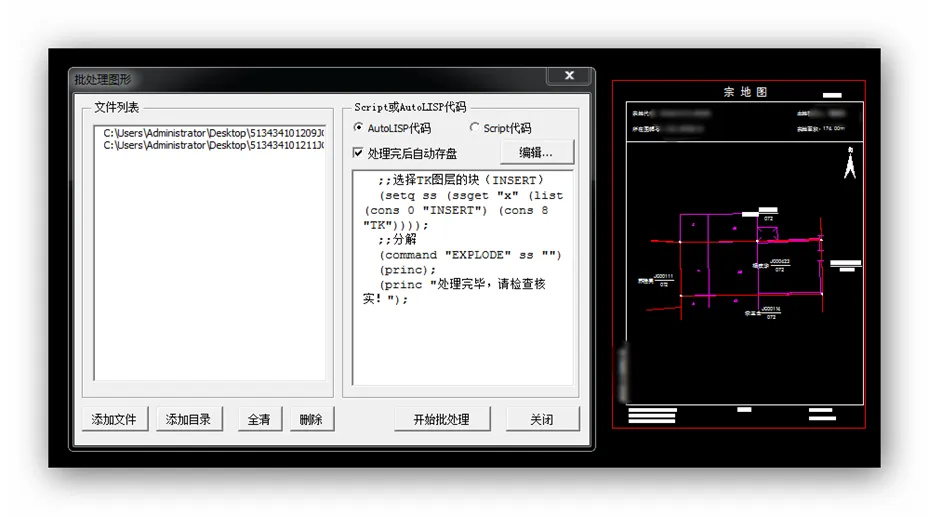Click the EXPLODE command line in code
This screenshot has height=516, width=929.
pos(470,255)
